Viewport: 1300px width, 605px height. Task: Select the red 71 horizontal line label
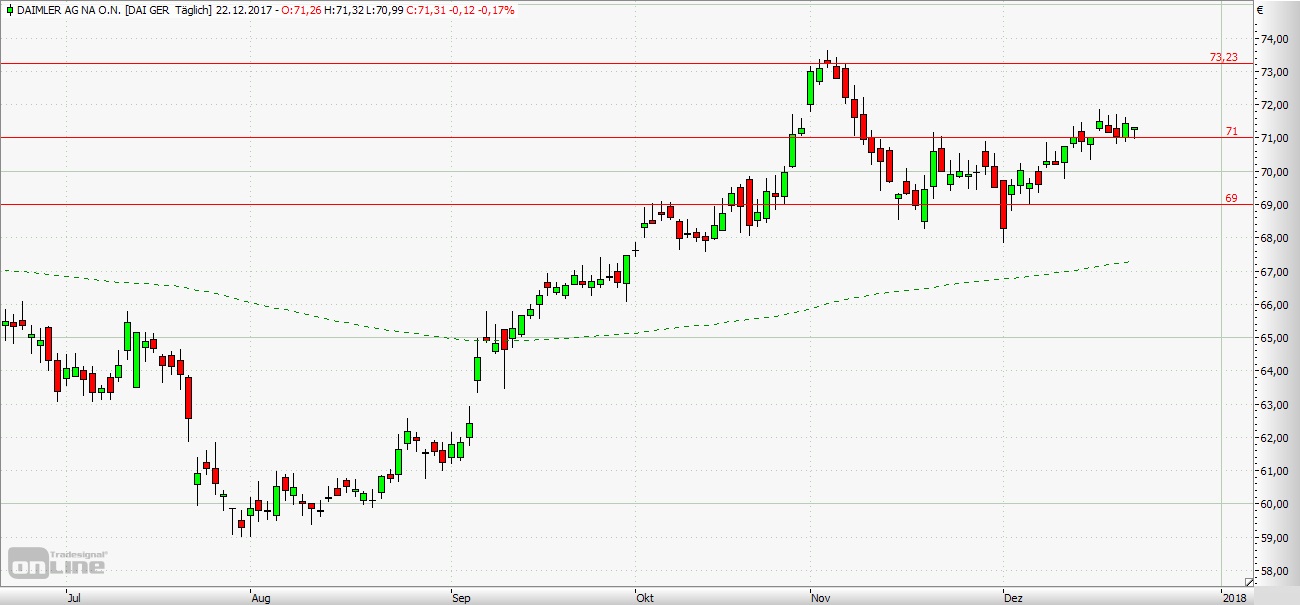pyautogui.click(x=1232, y=131)
